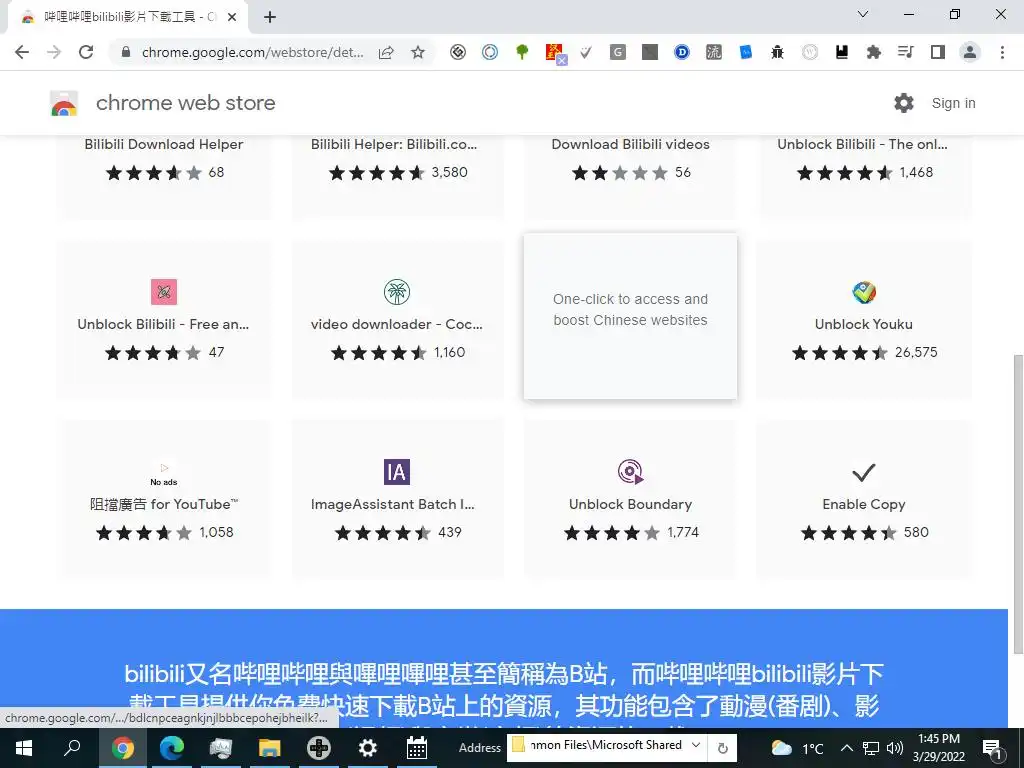Click the Enable Copy checkmark icon
1024x768 pixels.
coord(863,472)
